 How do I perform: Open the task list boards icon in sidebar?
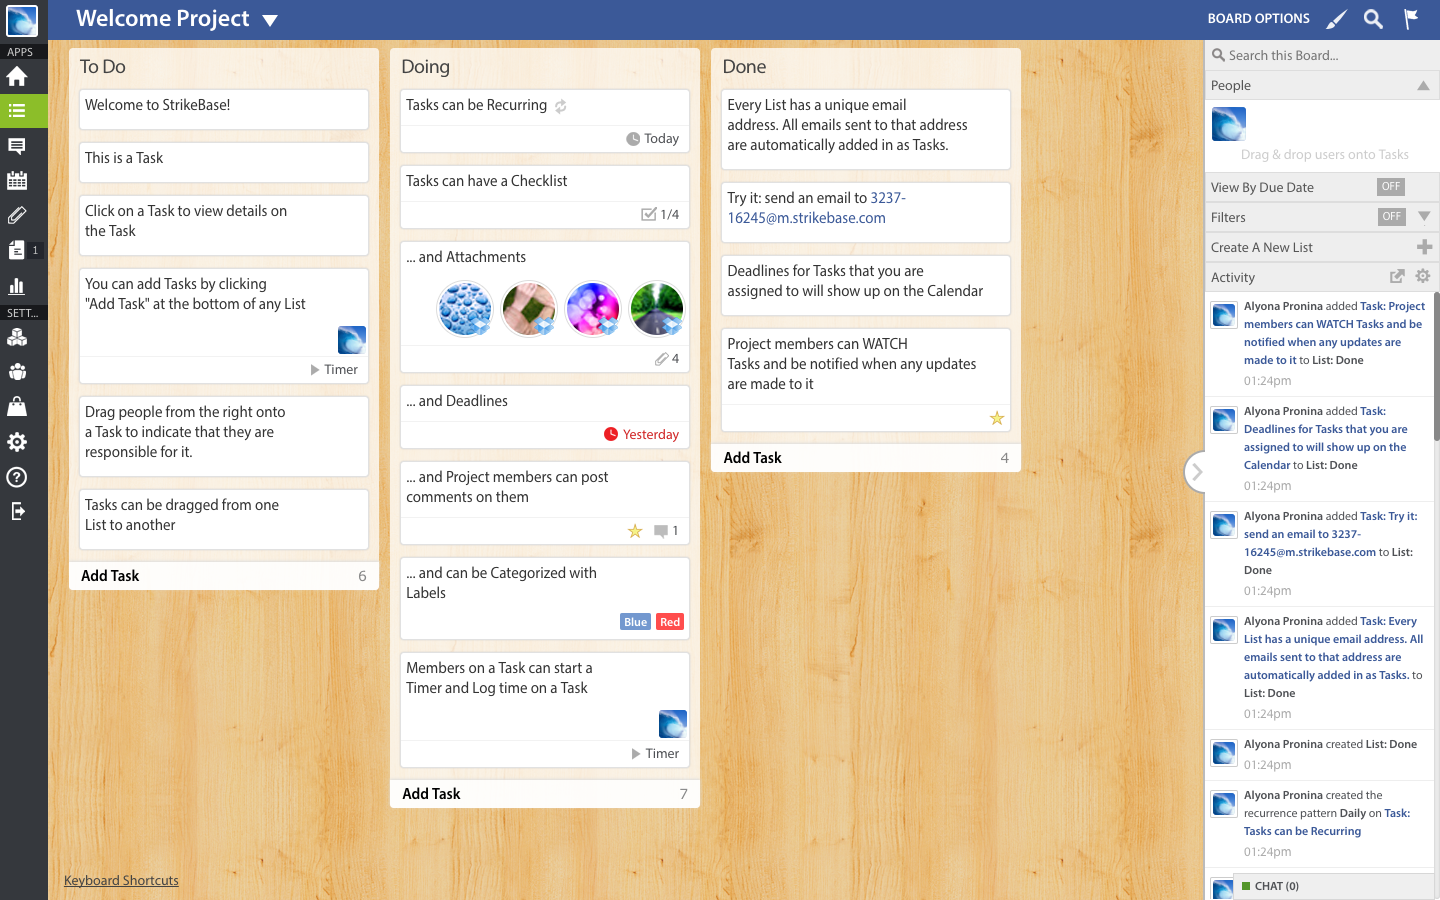(x=17, y=111)
